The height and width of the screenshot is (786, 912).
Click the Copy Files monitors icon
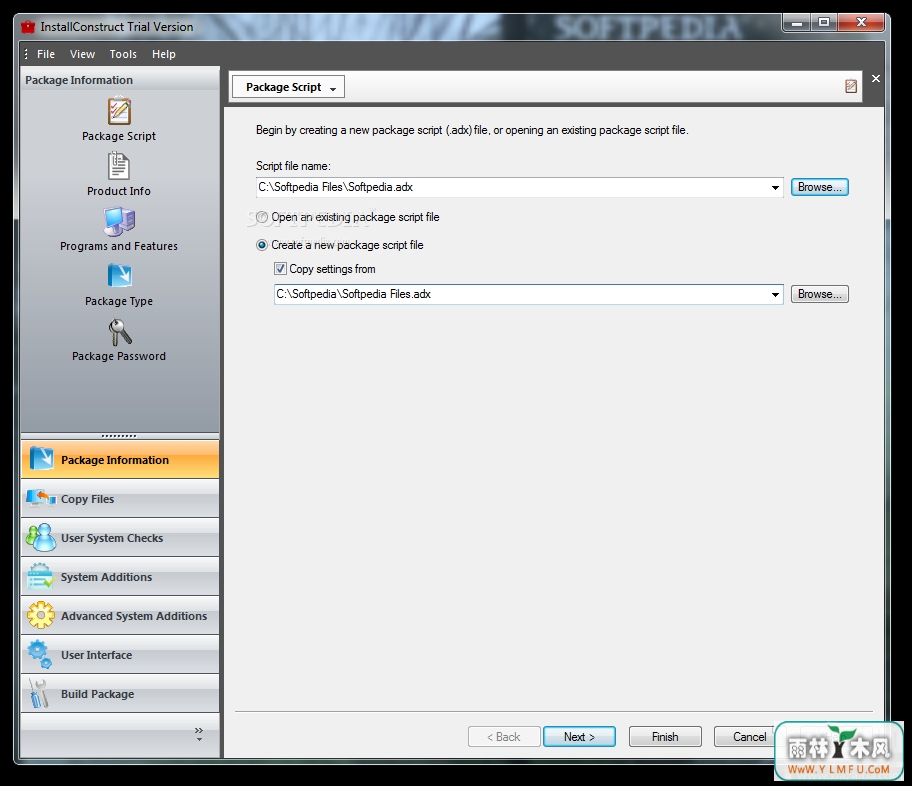pyautogui.click(x=41, y=499)
